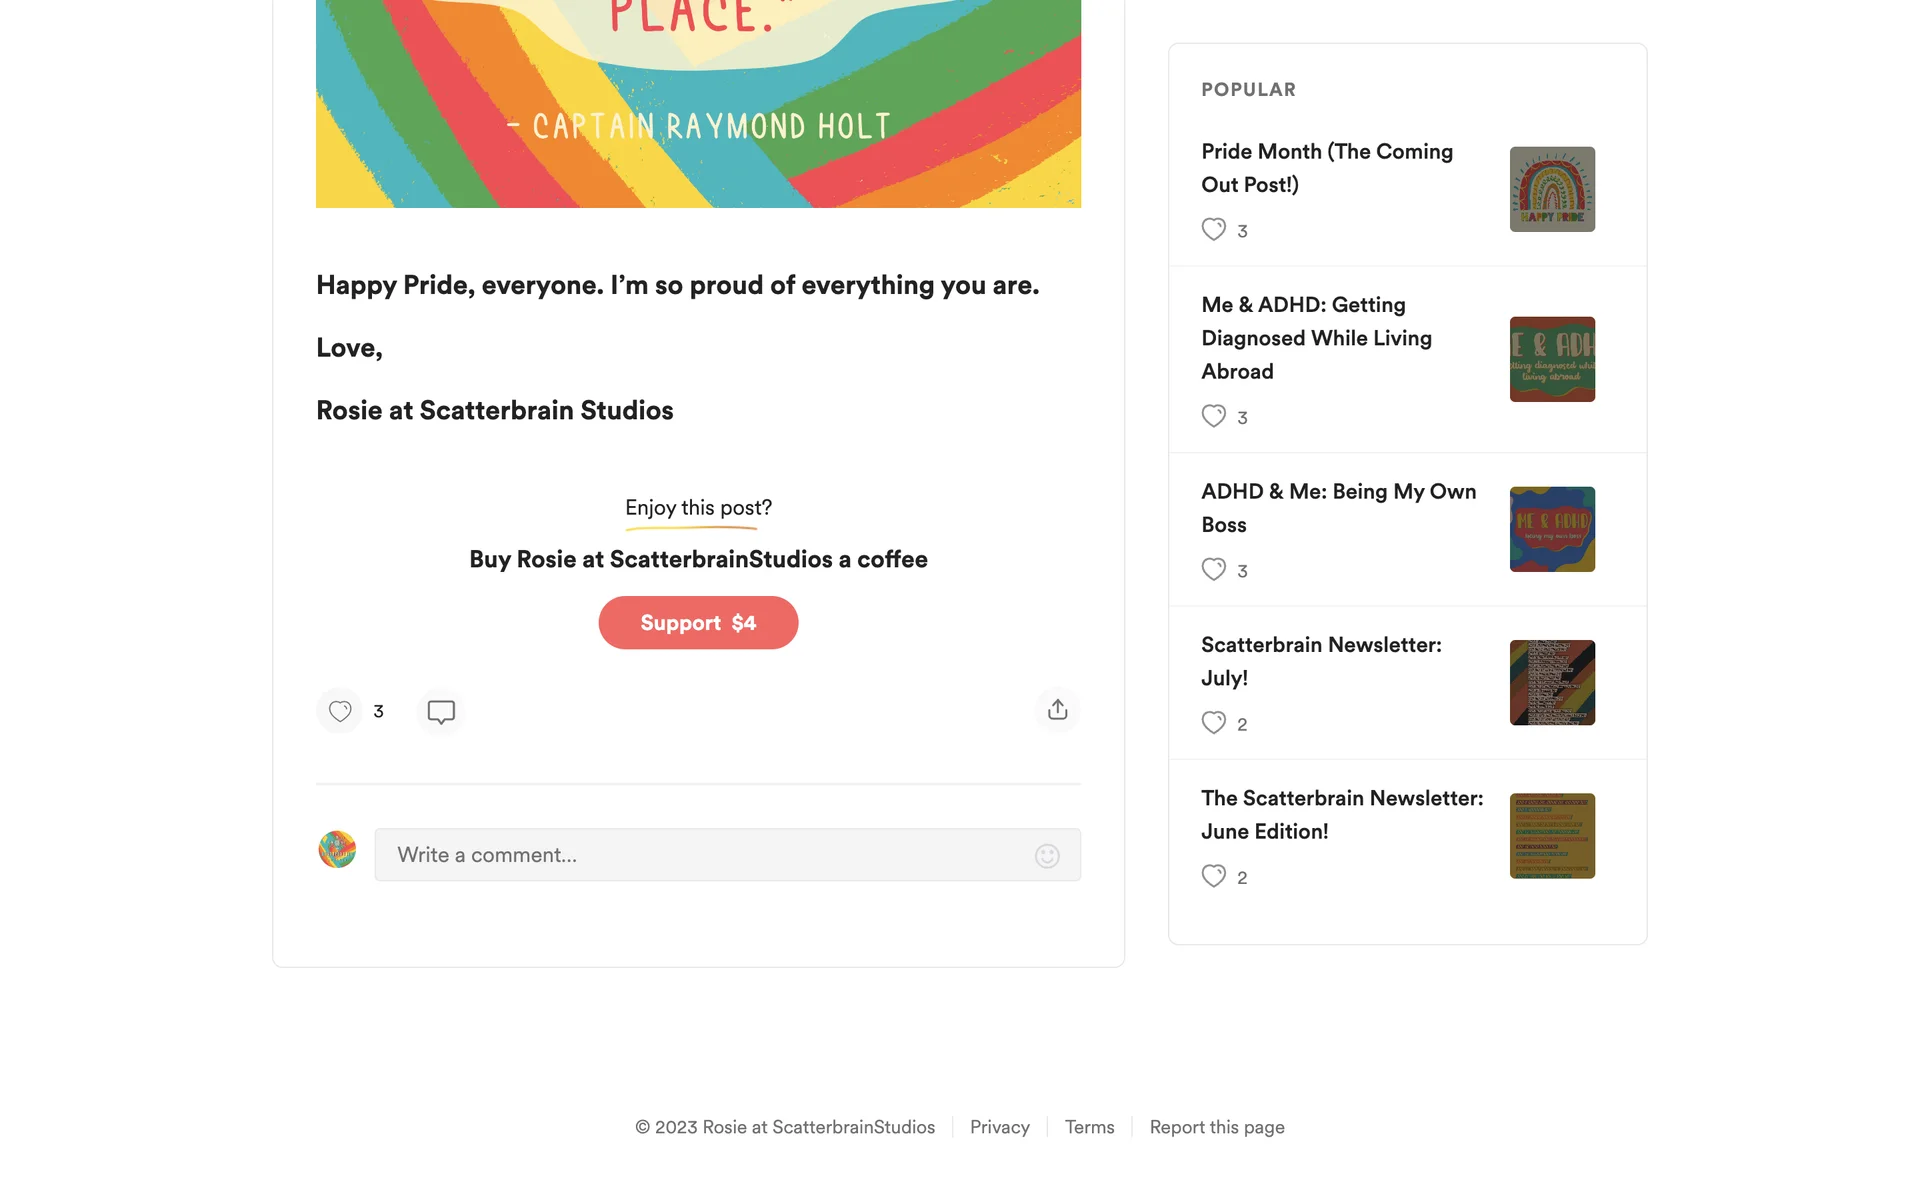Click the Support $4 button
This screenshot has height=1200, width=1920.
[x=698, y=623]
